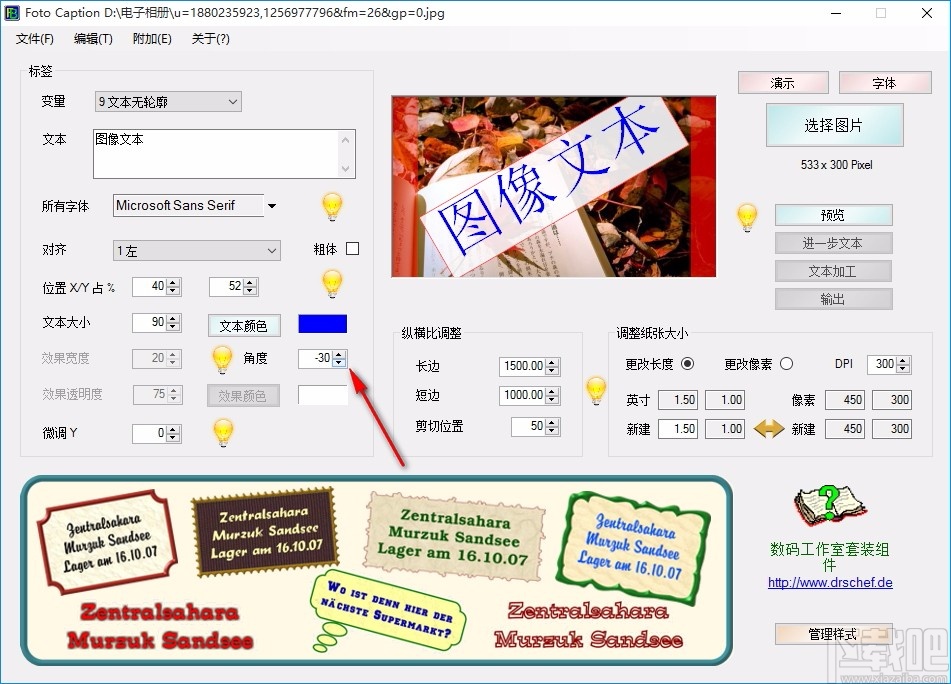Viewport: 951px width, 684px height.
Task: Select the 更改长度 radio button
Action: pyautogui.click(x=687, y=364)
